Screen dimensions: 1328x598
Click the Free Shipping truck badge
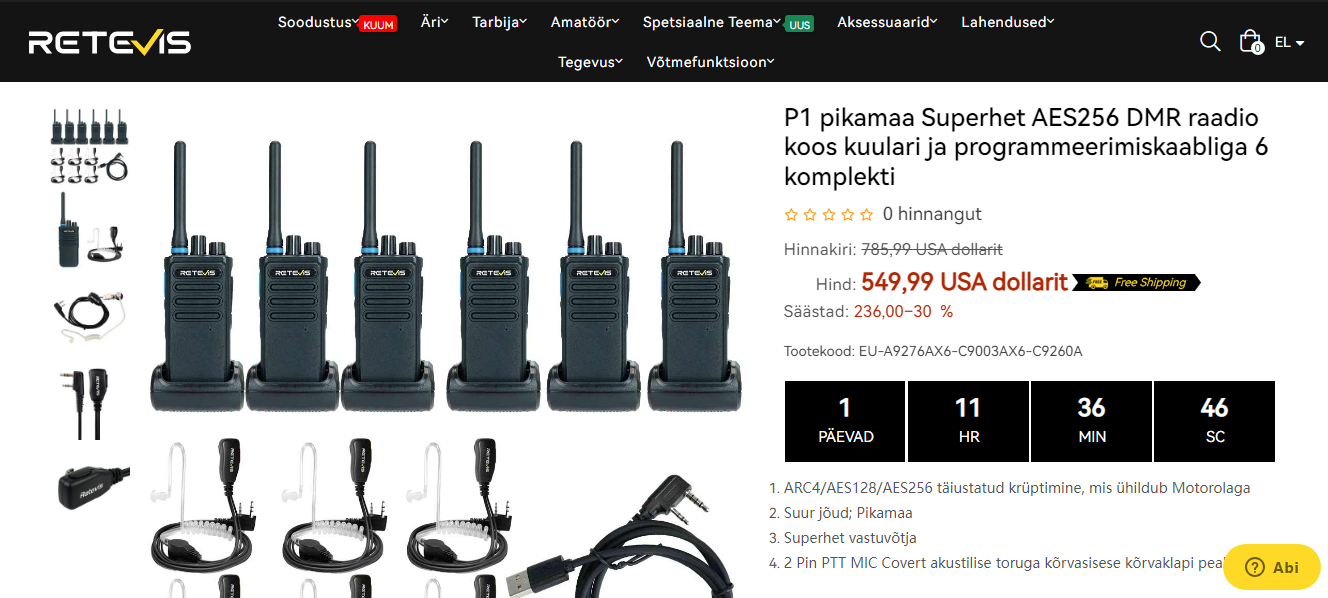pyautogui.click(x=1136, y=283)
